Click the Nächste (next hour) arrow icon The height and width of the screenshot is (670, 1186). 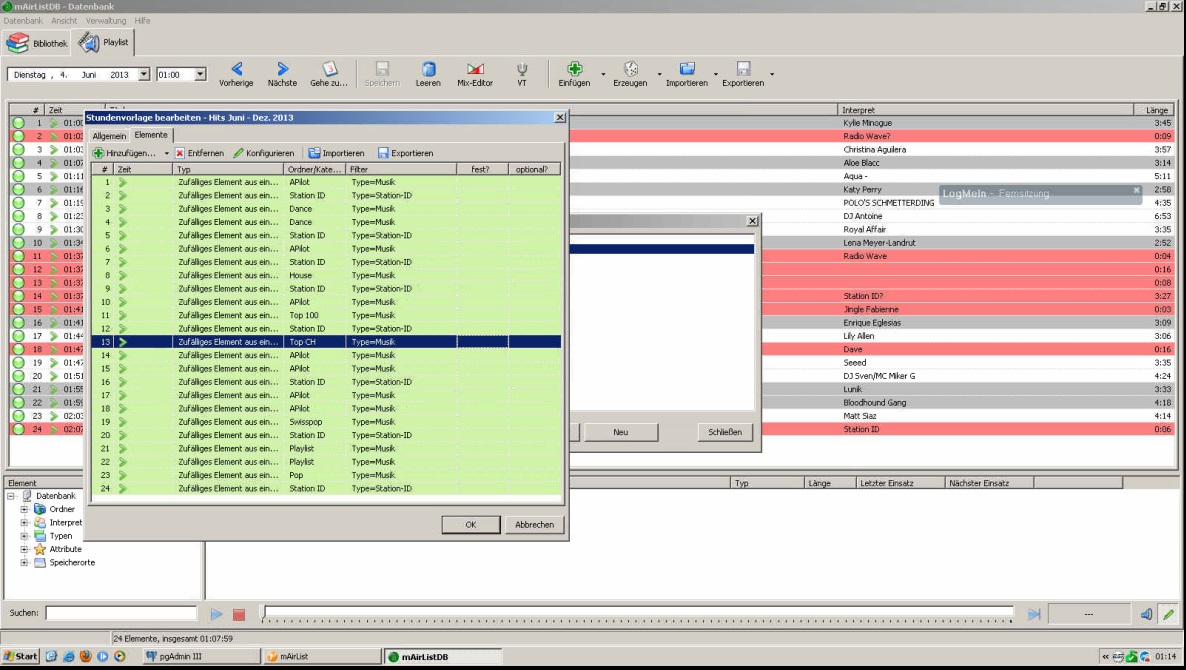pyautogui.click(x=282, y=69)
